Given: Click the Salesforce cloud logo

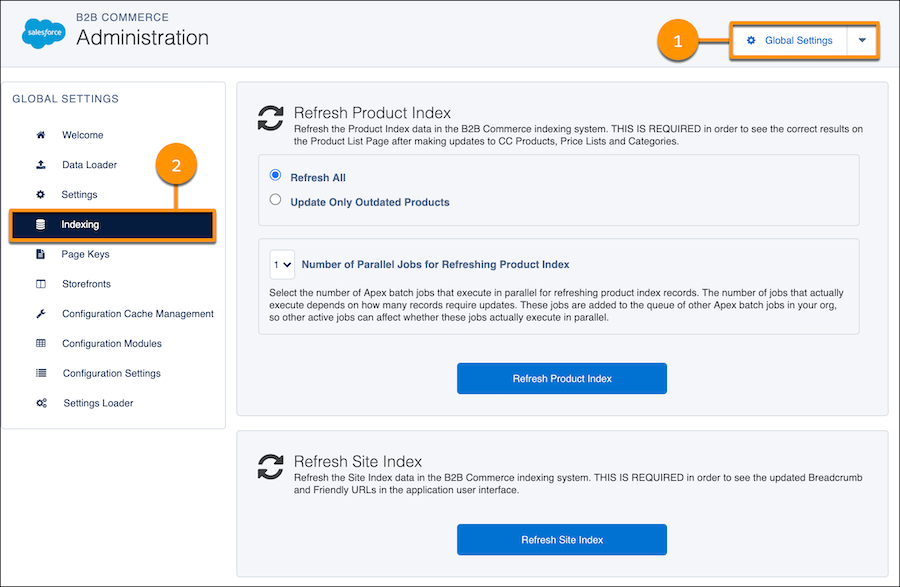Looking at the screenshot, I should (44, 33).
